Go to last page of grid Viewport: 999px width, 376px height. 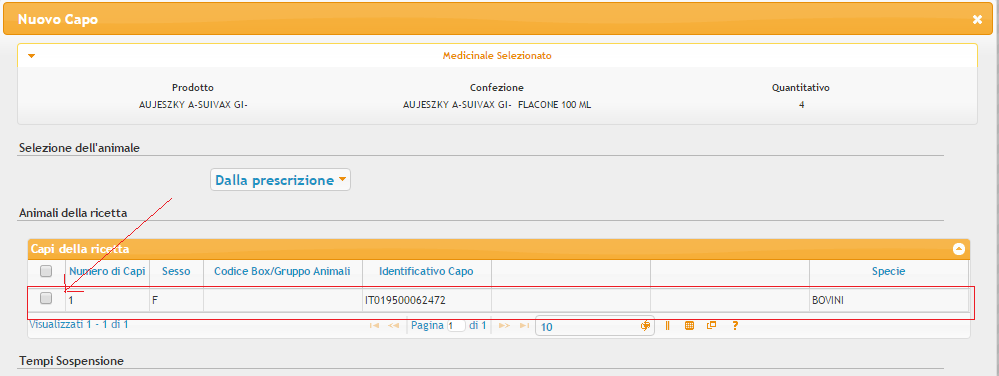point(524,326)
